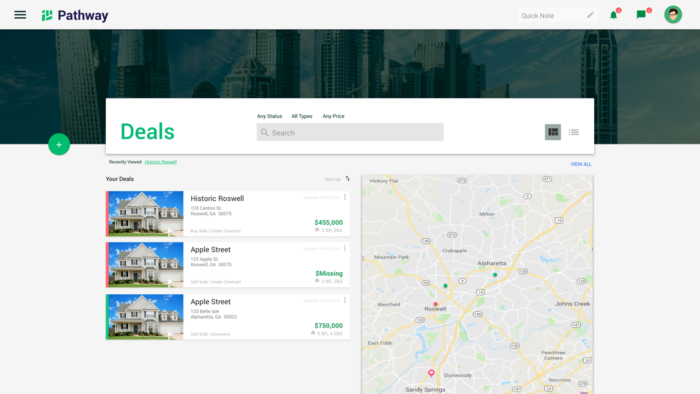Click the Quick Note pencil icon
The width and height of the screenshot is (700, 394).
pyautogui.click(x=590, y=15)
